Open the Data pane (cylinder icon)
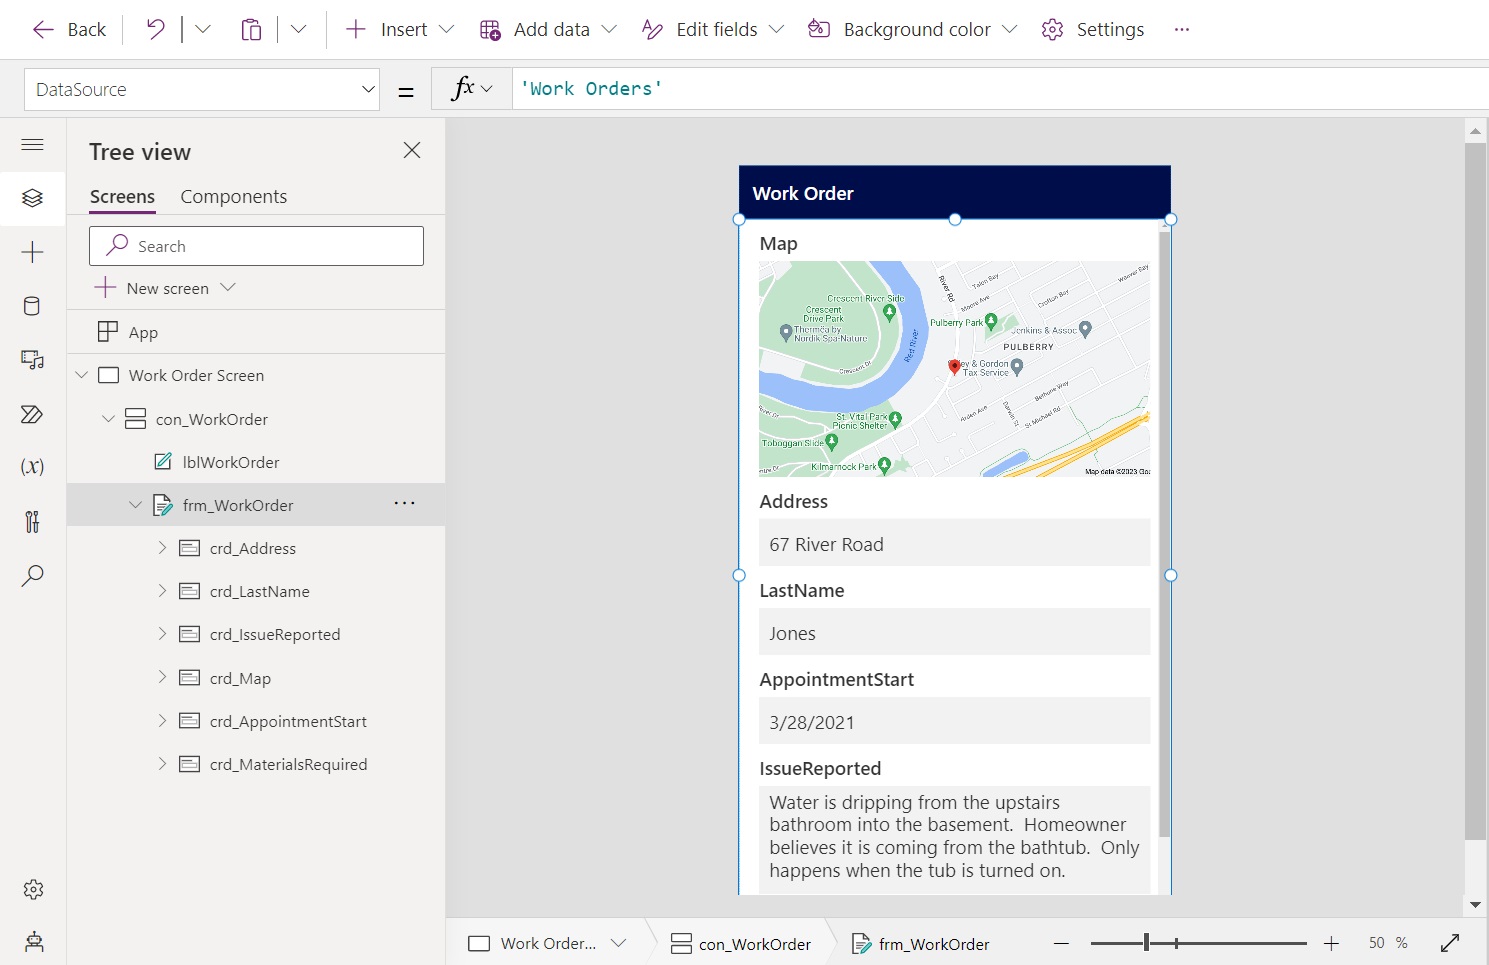Viewport: 1489px width, 965px height. (32, 306)
